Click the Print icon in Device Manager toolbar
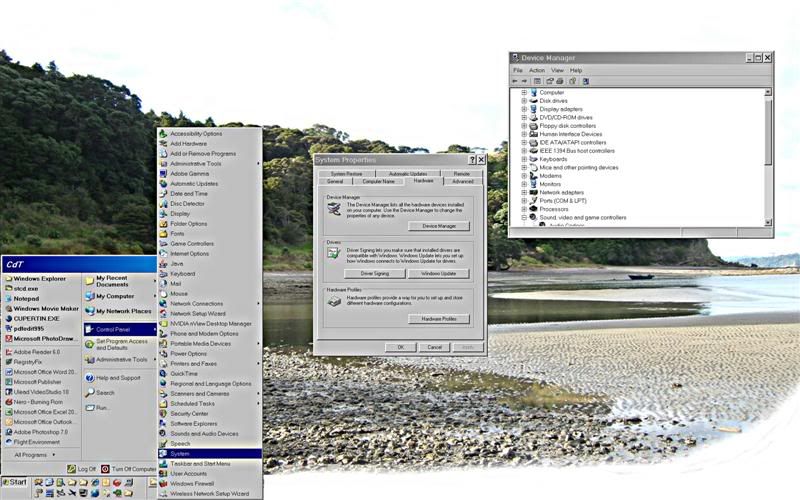This screenshot has width=800, height=500. coord(560,81)
